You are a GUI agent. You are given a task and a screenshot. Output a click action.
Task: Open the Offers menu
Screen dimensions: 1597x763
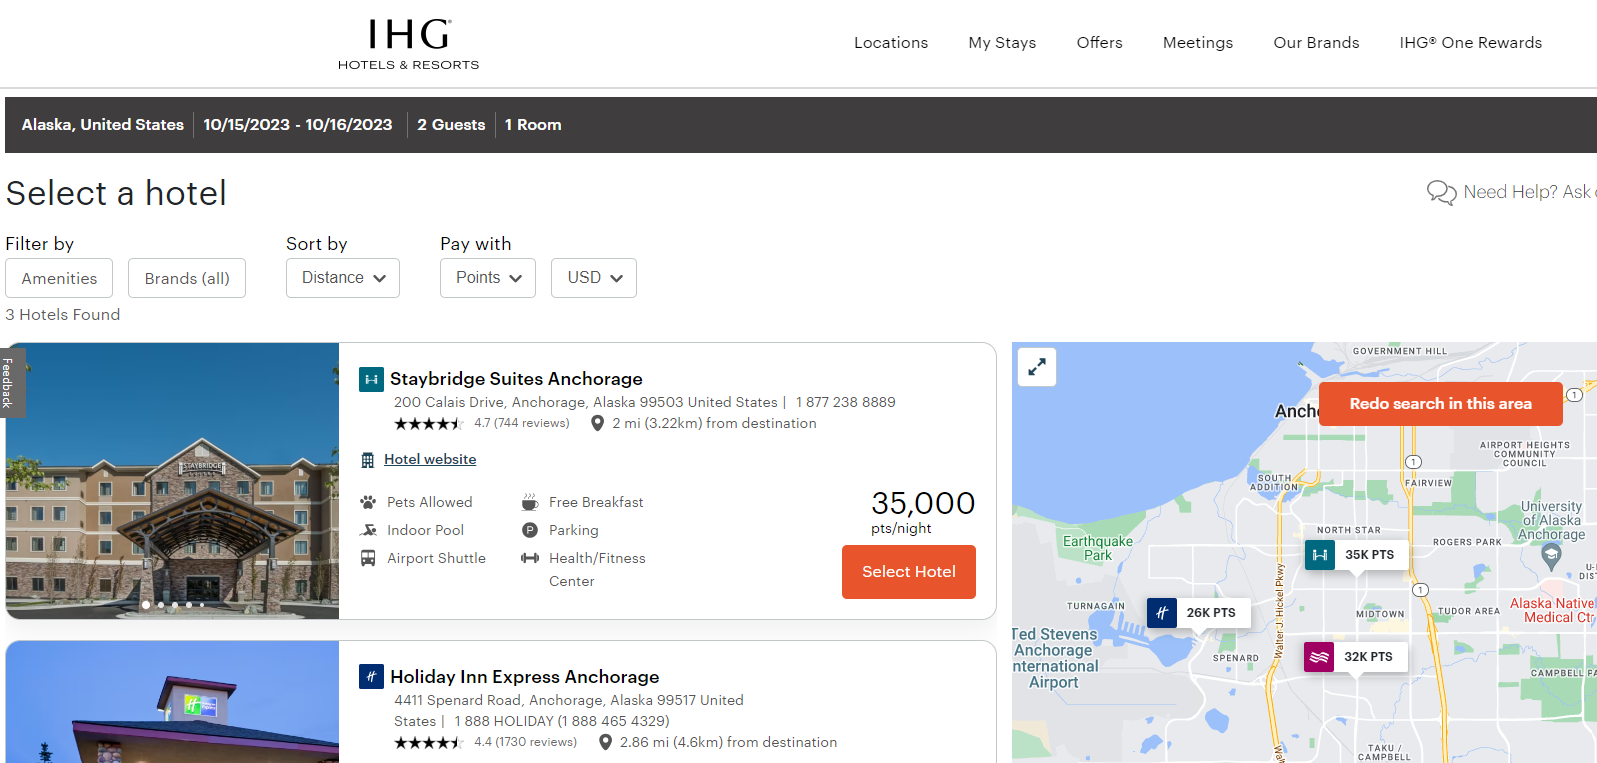coord(1099,43)
